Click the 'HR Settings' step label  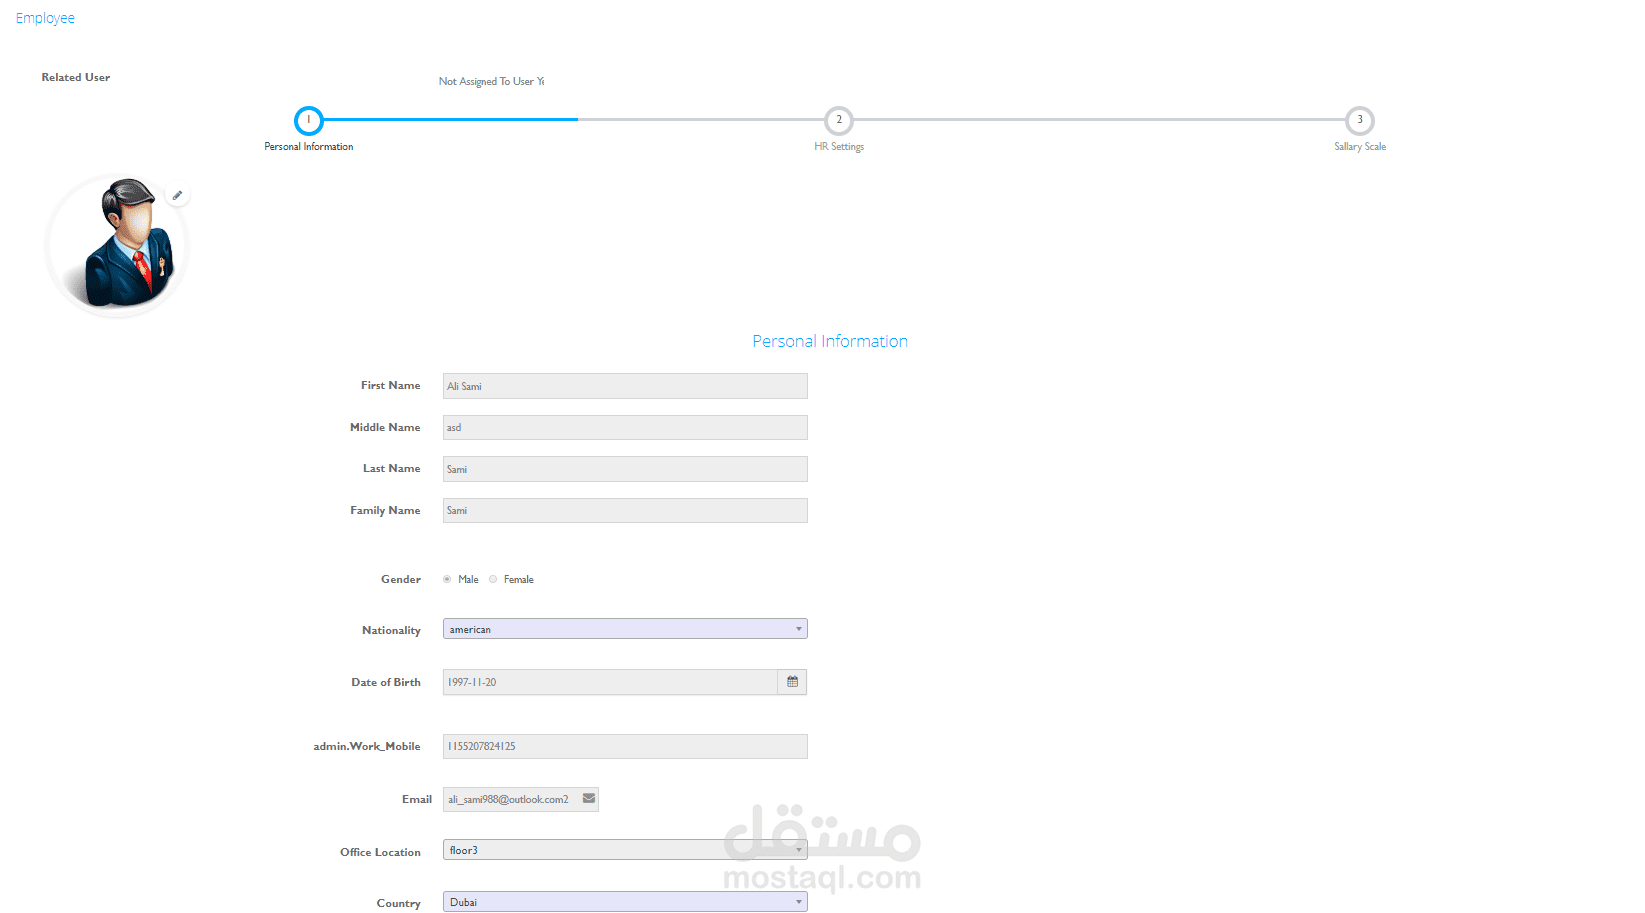839,147
